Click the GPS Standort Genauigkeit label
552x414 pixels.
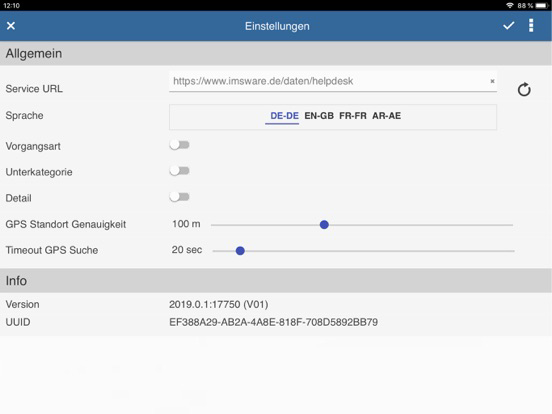(65, 224)
